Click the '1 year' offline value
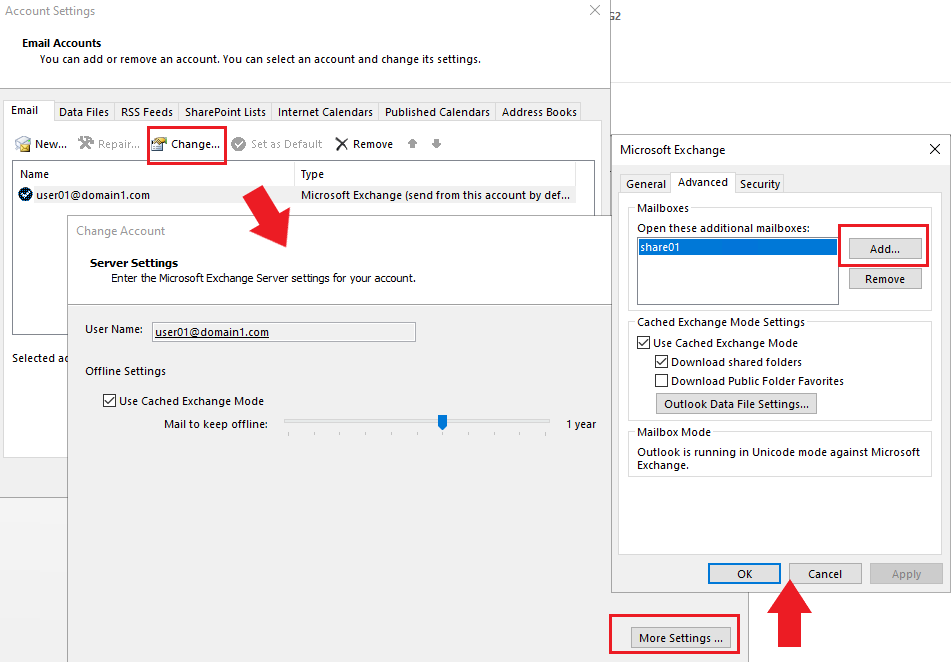 [581, 424]
